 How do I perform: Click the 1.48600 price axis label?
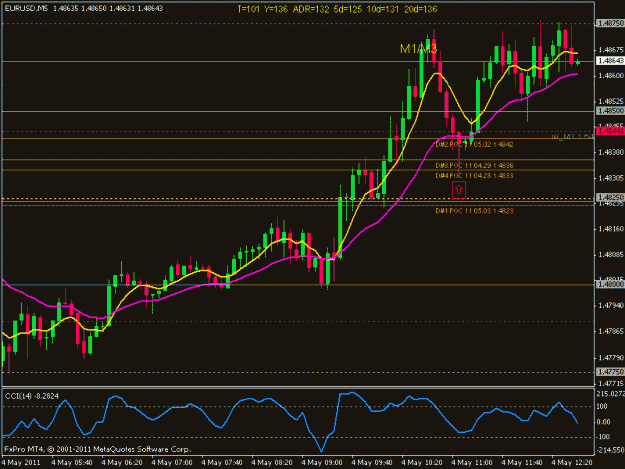pyautogui.click(x=611, y=75)
